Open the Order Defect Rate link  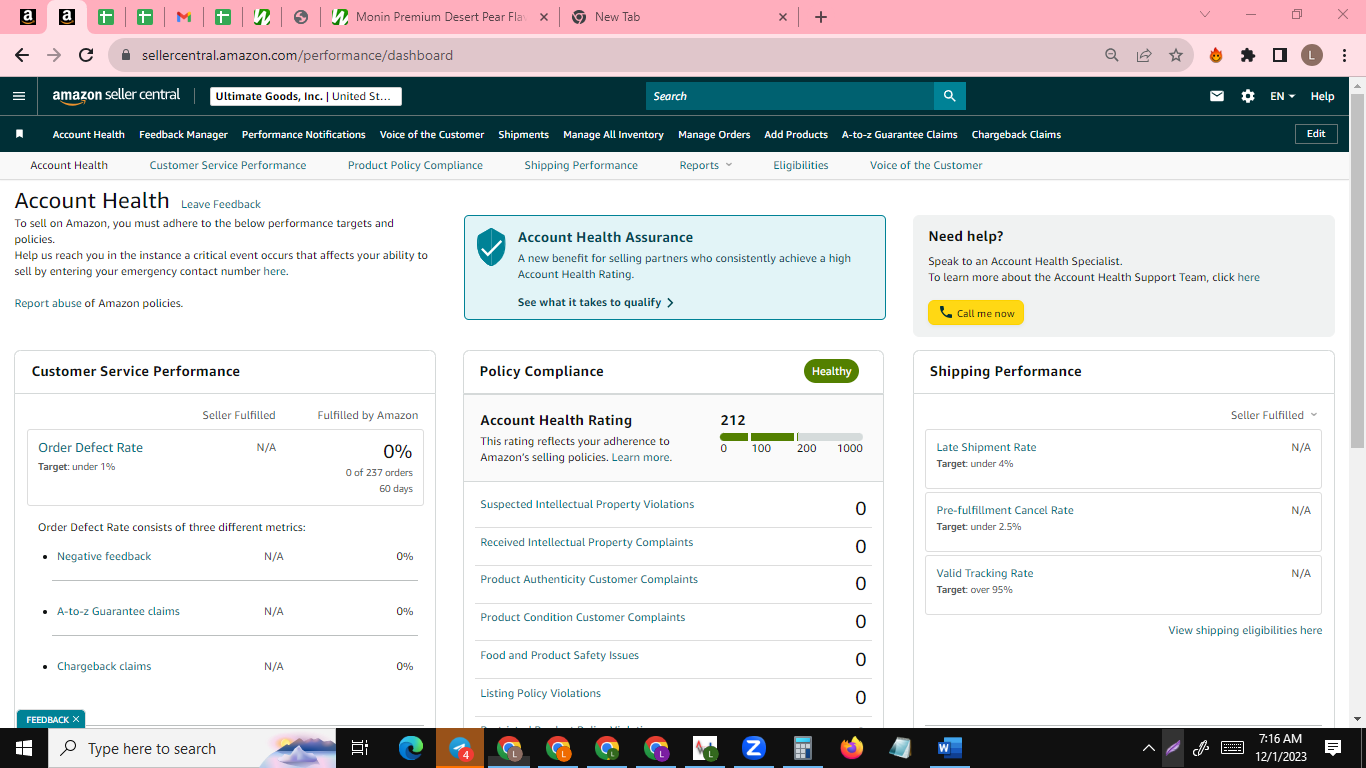90,448
